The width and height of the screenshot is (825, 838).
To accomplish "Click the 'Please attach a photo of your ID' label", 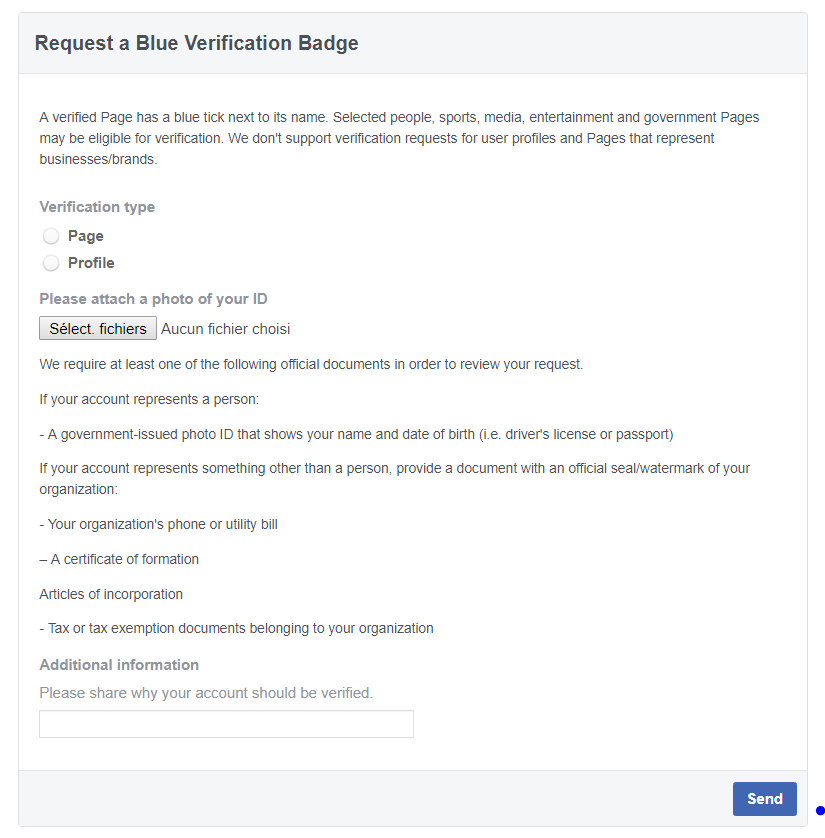I will [153, 299].
